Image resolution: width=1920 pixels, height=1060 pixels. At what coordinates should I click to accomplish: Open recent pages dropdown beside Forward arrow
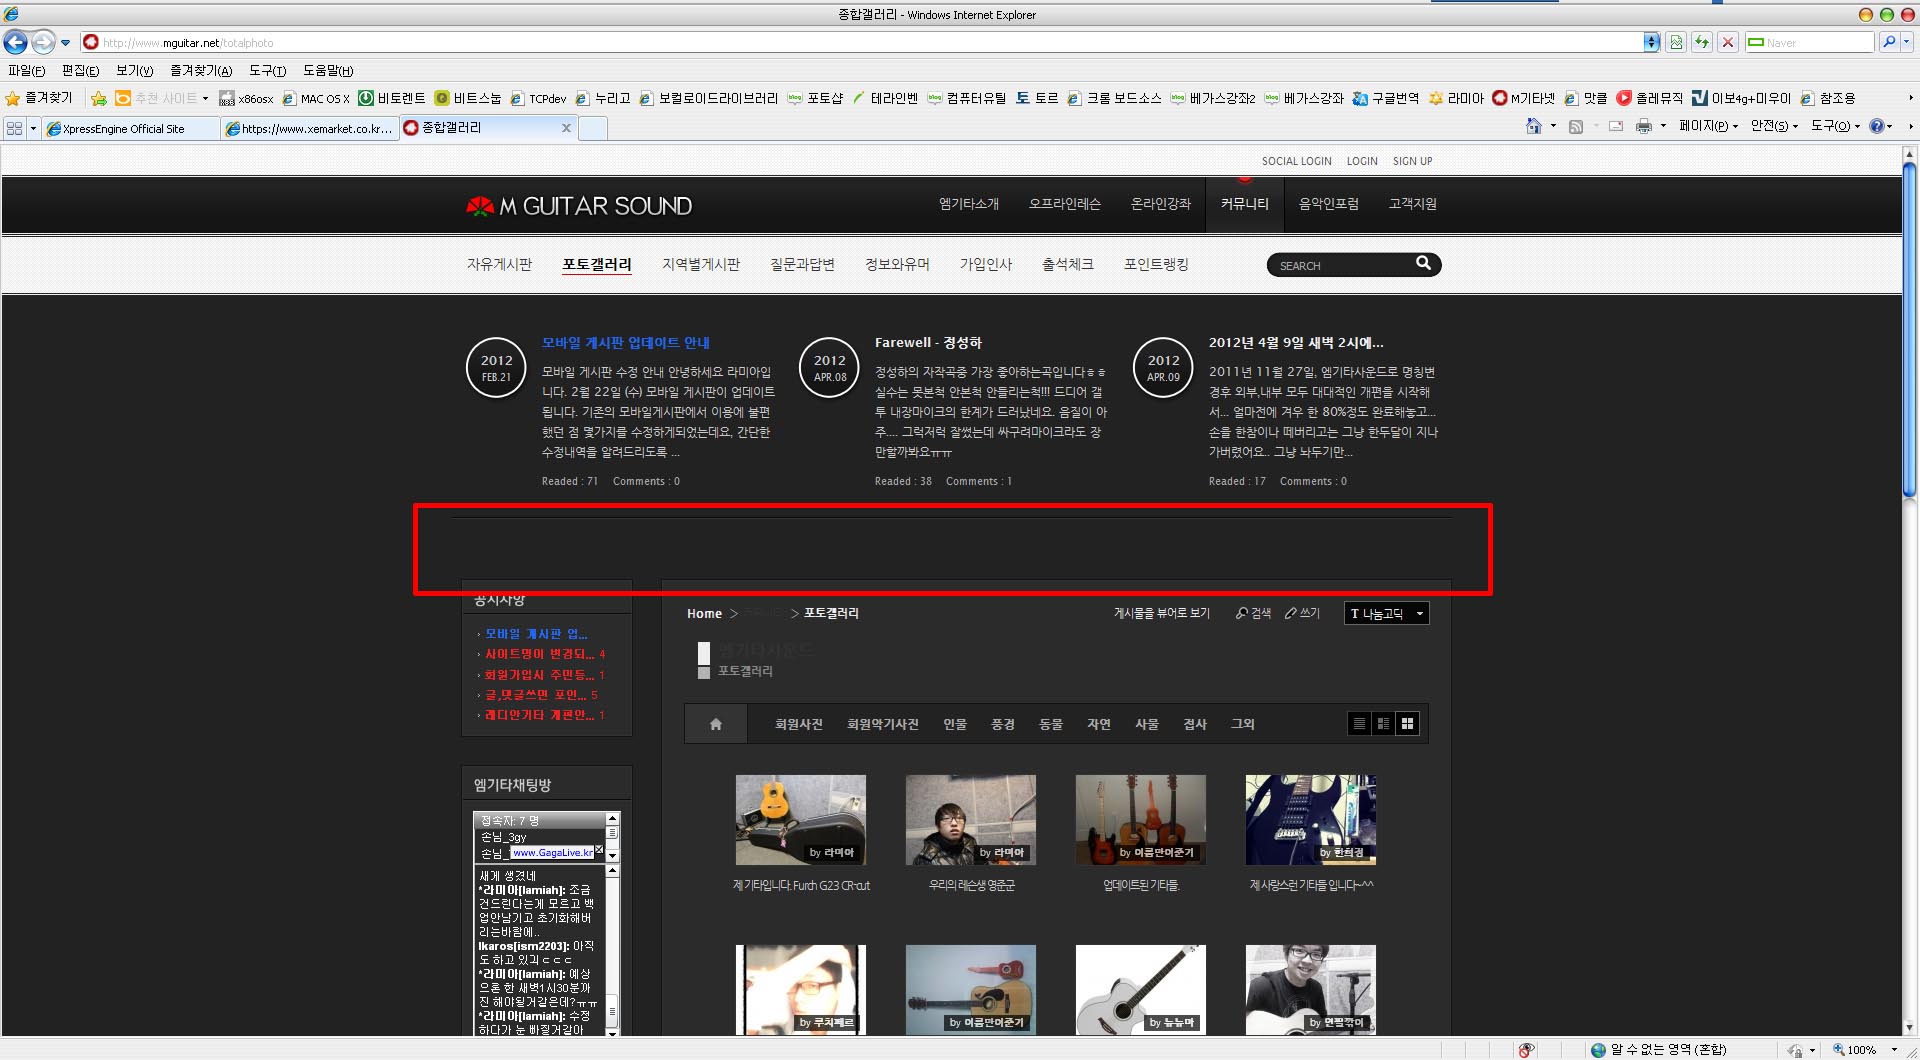pos(65,43)
